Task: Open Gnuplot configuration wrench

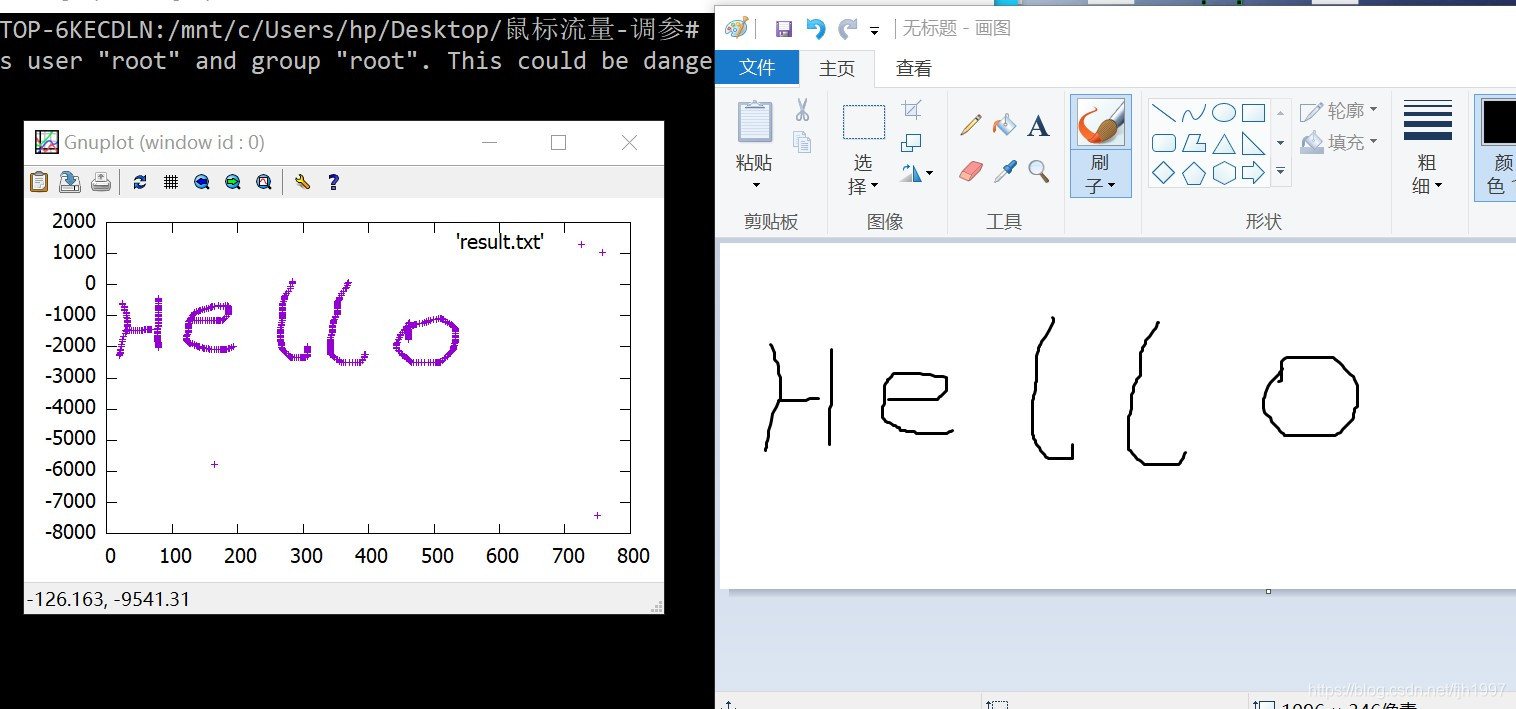Action: (302, 182)
